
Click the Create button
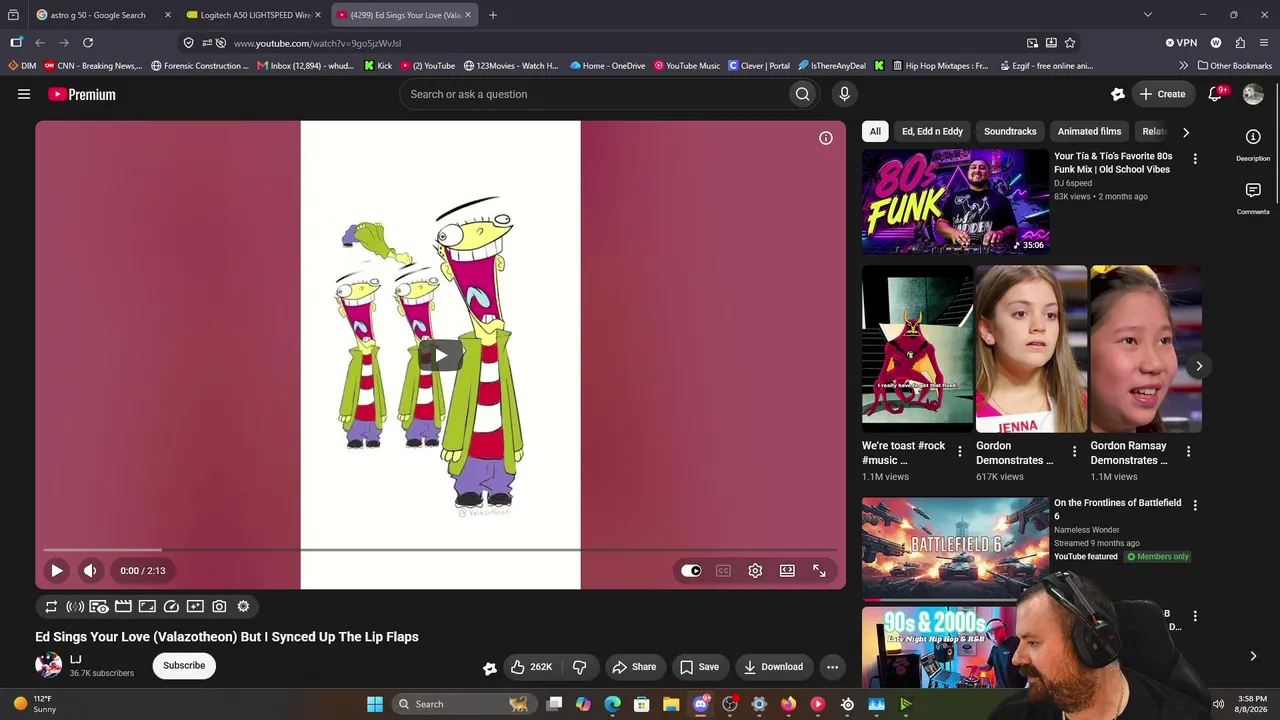click(1162, 94)
